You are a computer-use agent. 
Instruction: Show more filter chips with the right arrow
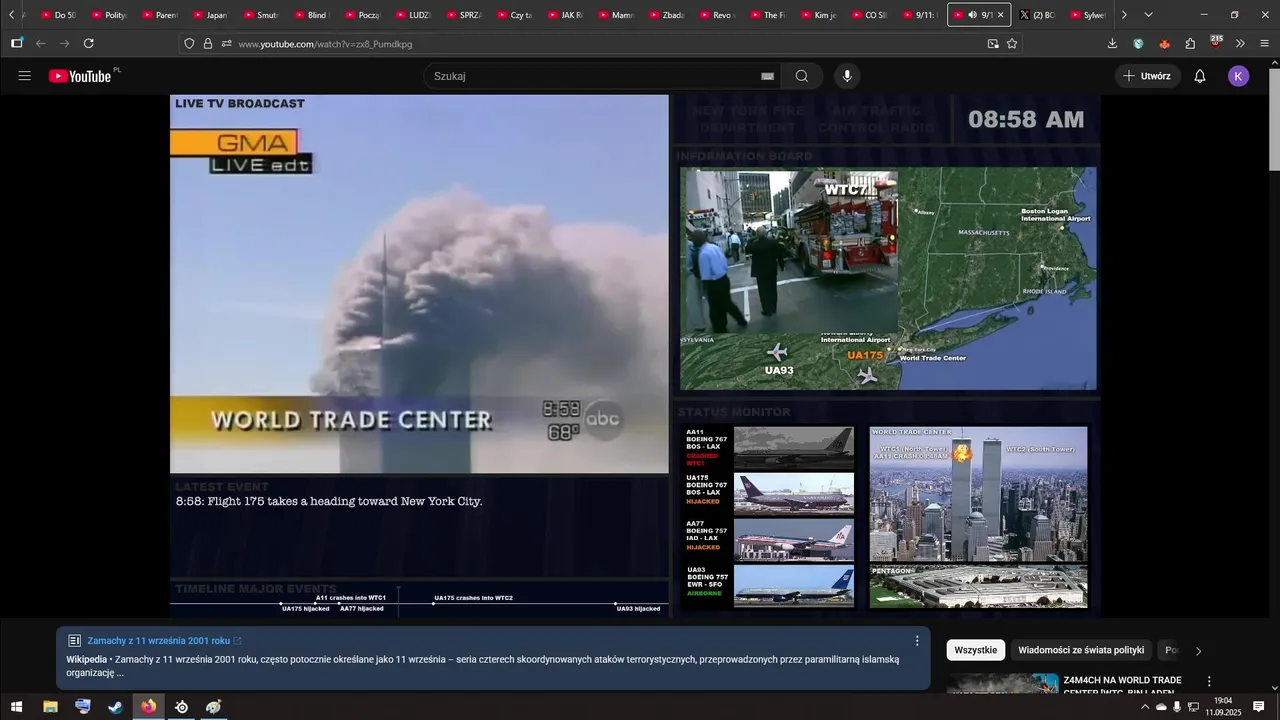point(1198,651)
